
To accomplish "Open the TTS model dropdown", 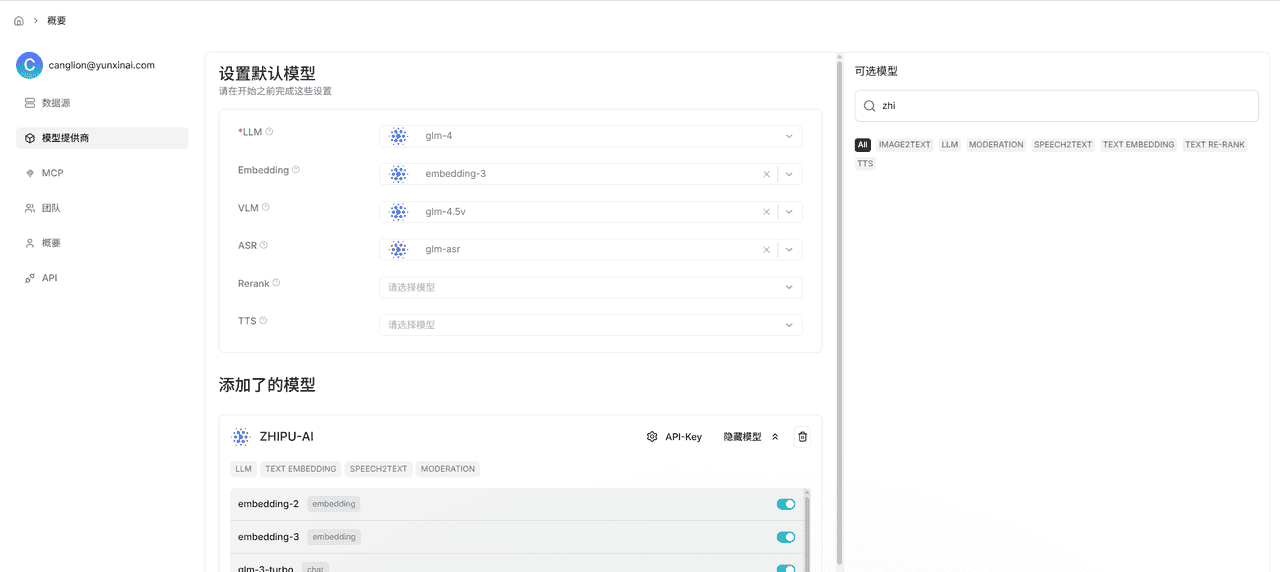I will 591,325.
